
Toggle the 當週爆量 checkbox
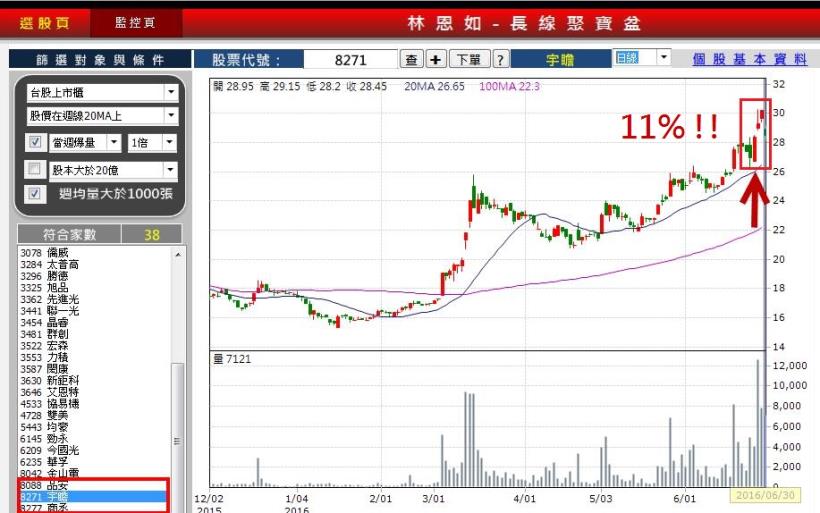35,142
